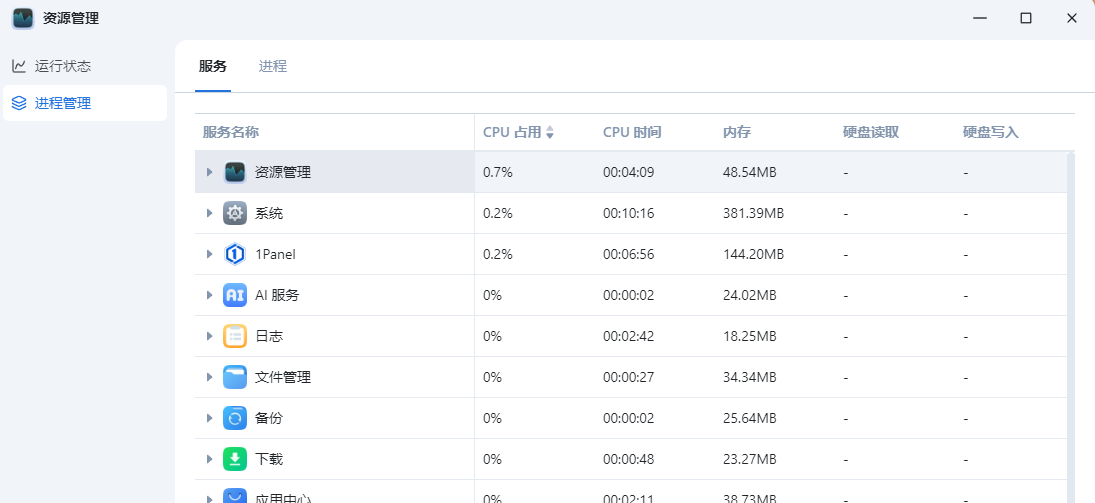Select the 服务 tab
The height and width of the screenshot is (503, 1095).
coord(213,67)
